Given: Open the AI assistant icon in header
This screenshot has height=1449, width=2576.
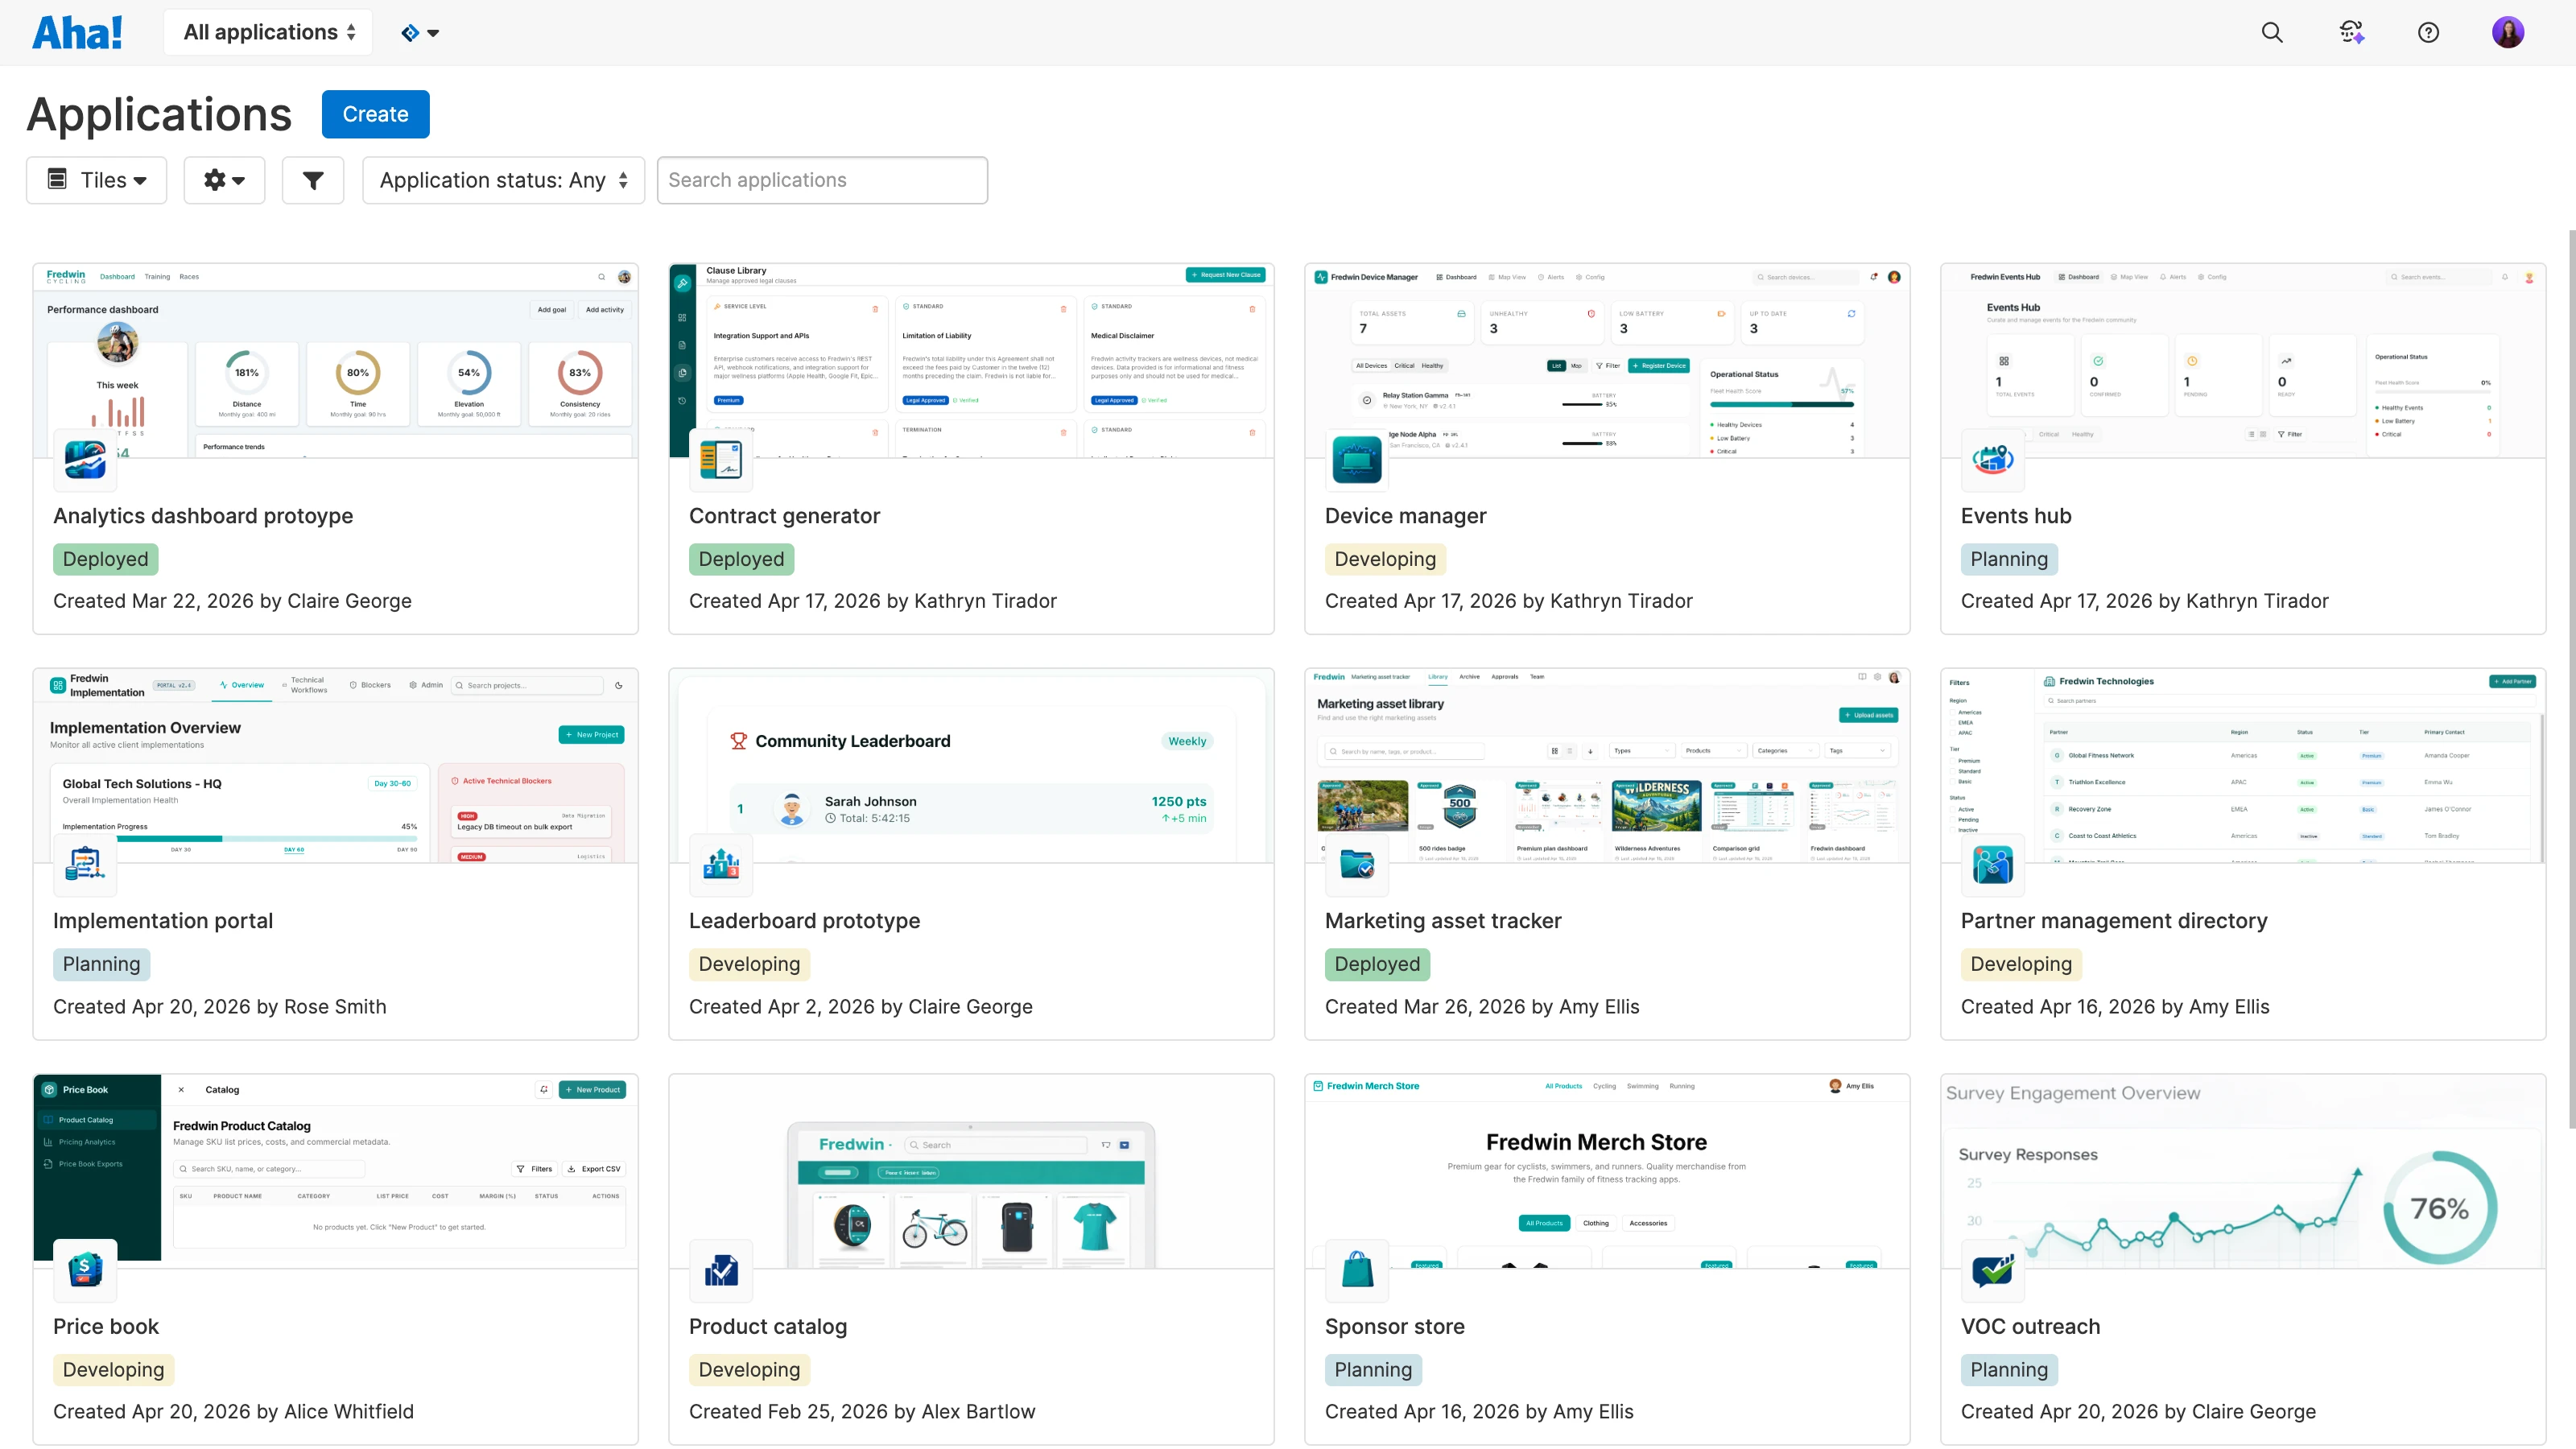Looking at the screenshot, I should click(2351, 32).
